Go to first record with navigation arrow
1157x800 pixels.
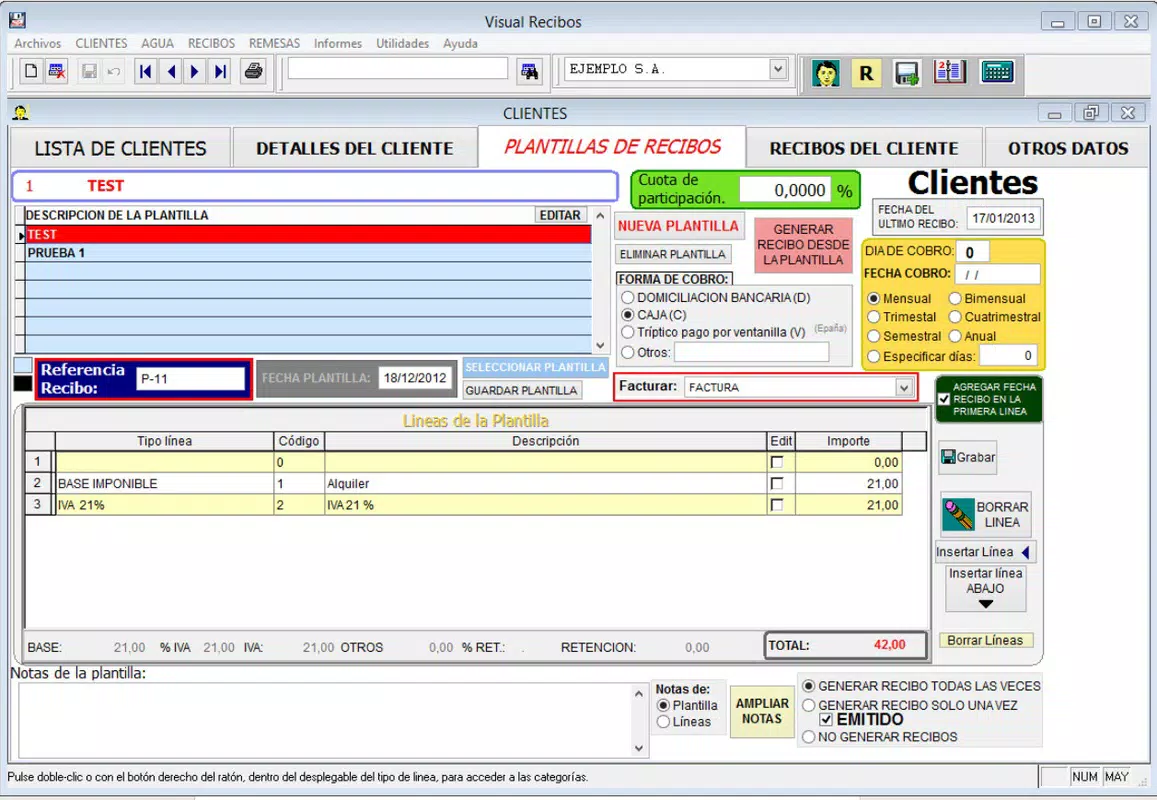click(x=145, y=72)
